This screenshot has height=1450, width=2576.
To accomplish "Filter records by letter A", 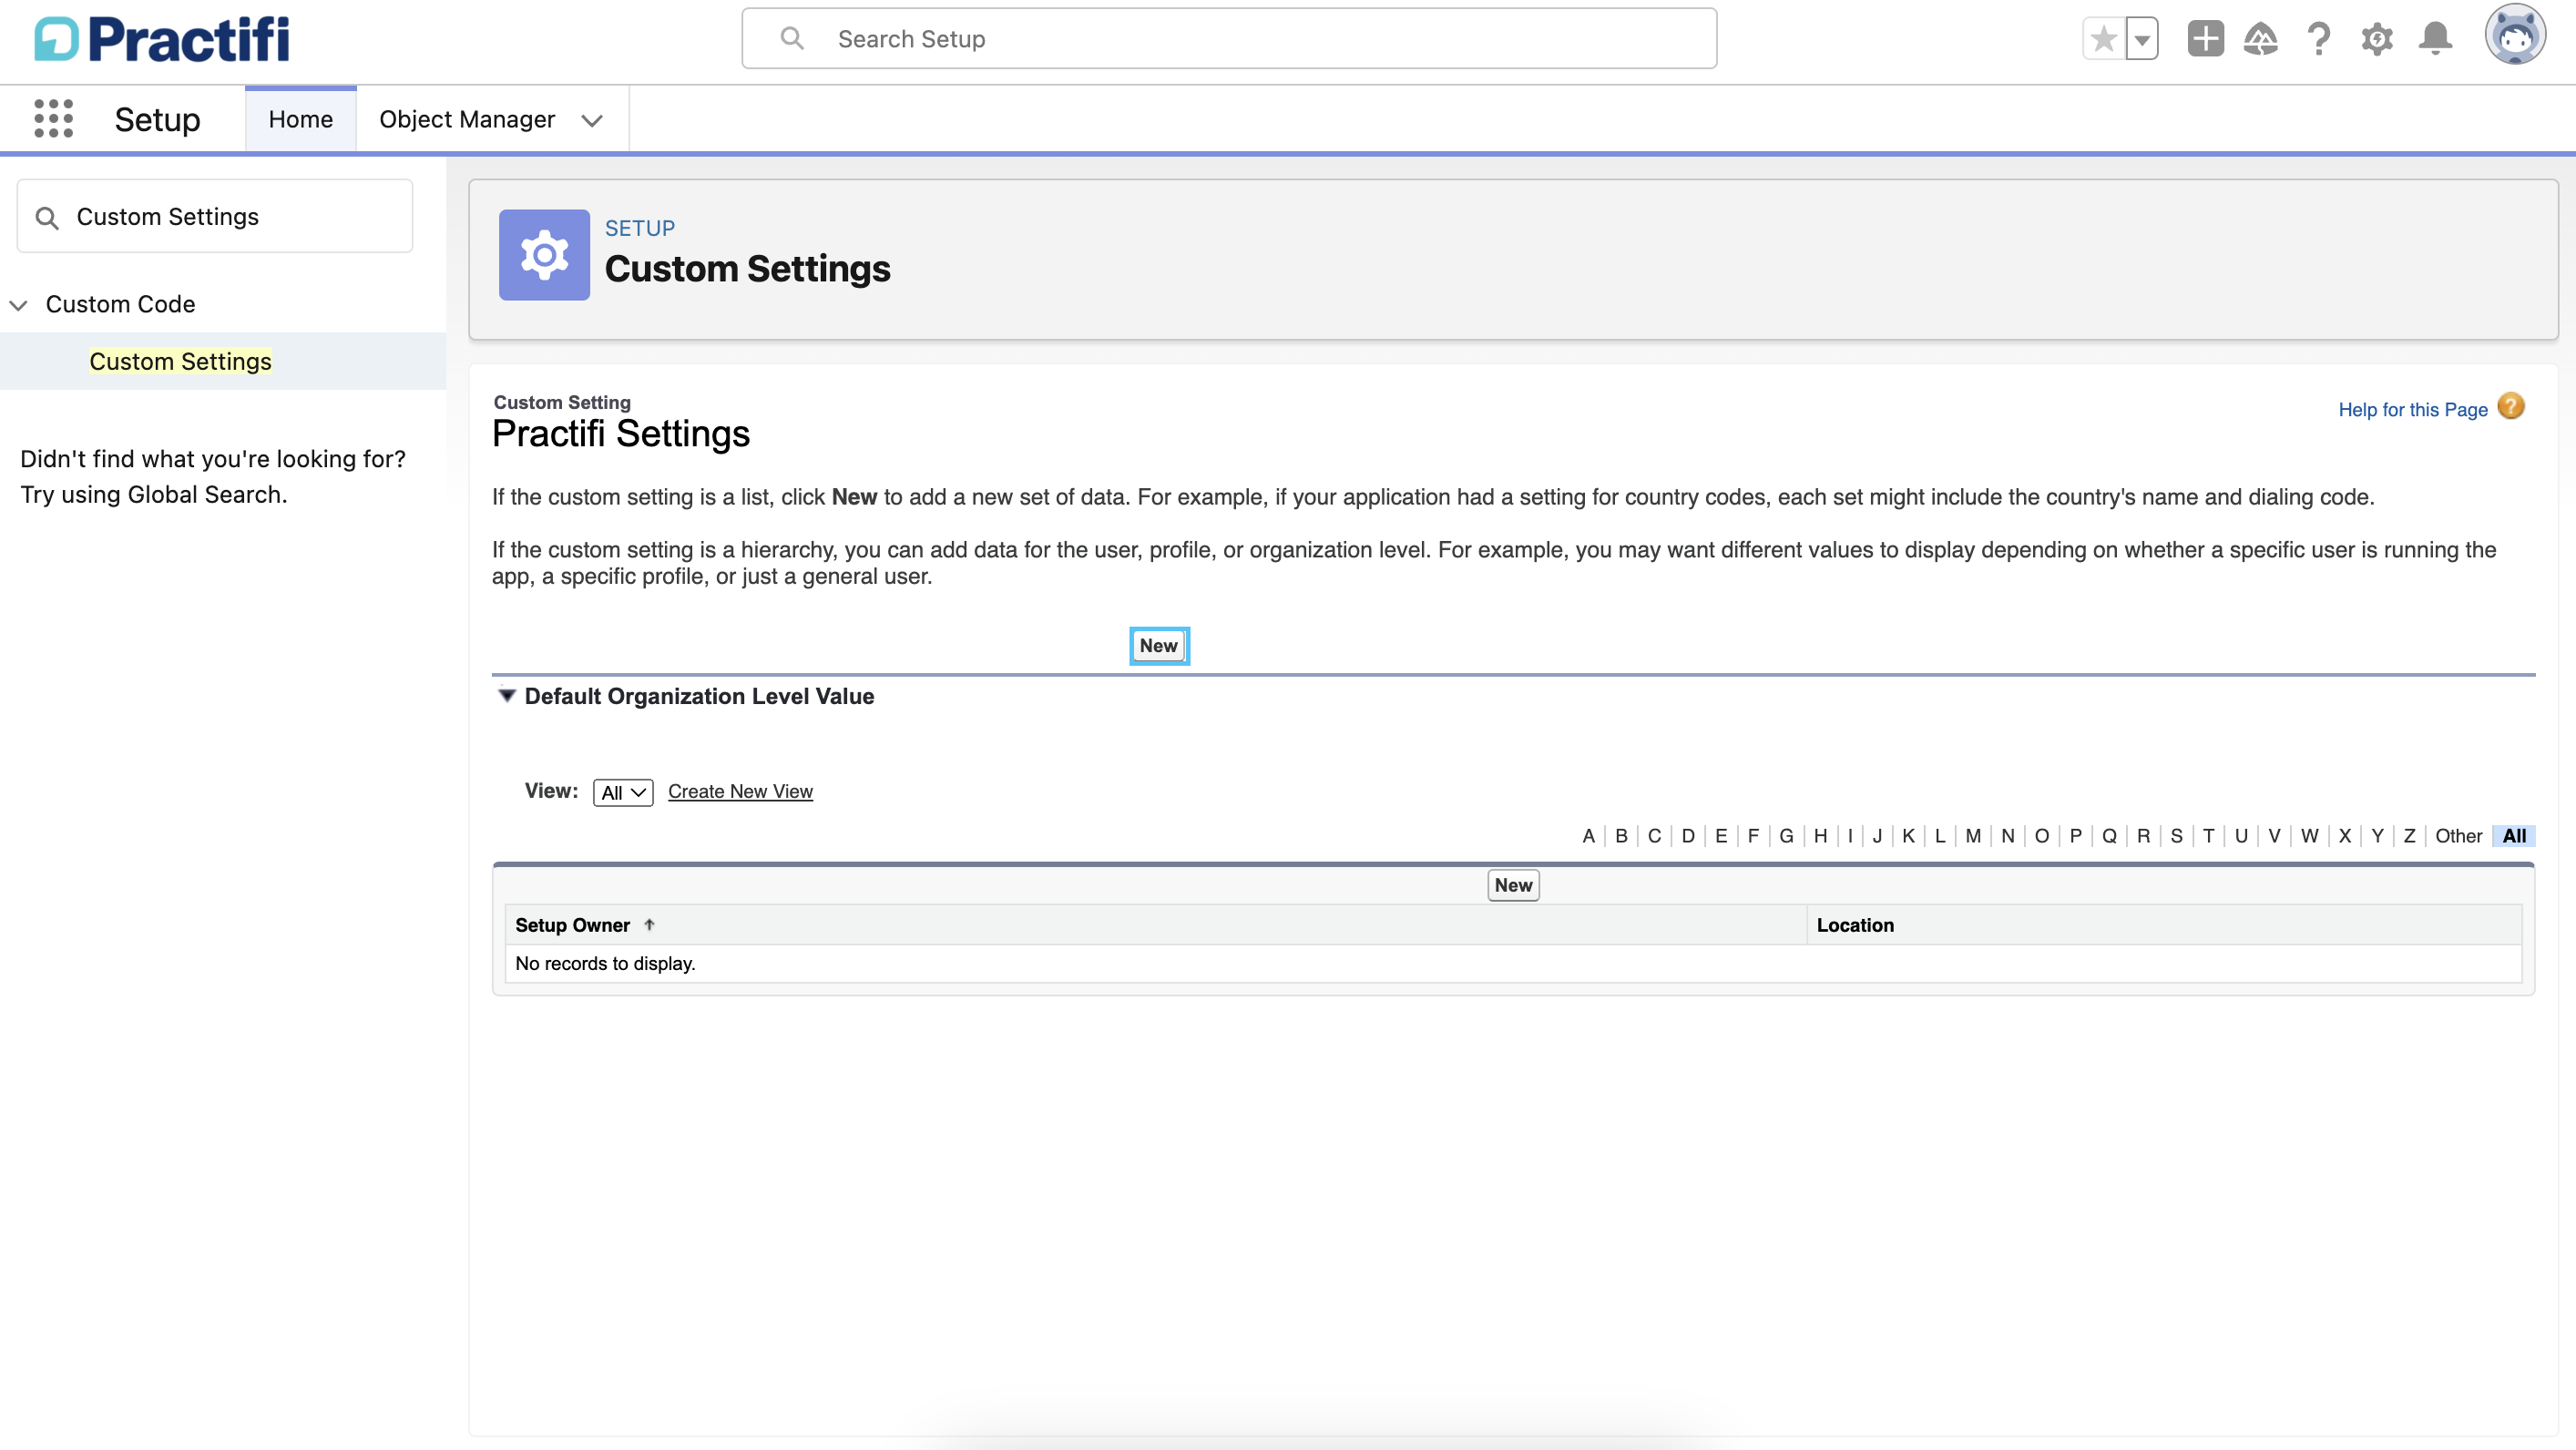I will (1588, 836).
